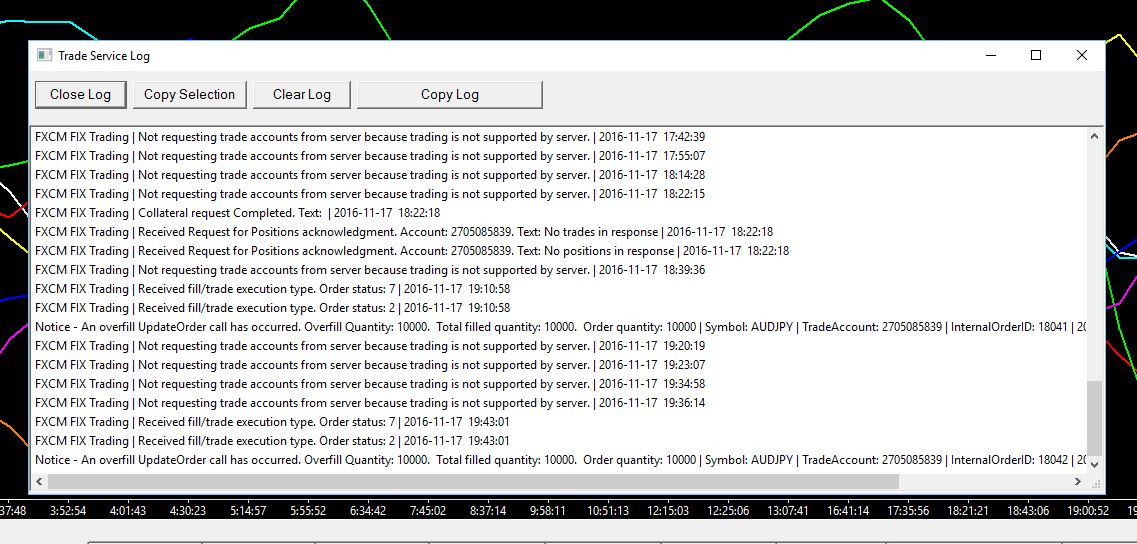This screenshot has width=1137, height=544.
Task: Maximize the Trade Service Log window
Action: pos(1036,55)
